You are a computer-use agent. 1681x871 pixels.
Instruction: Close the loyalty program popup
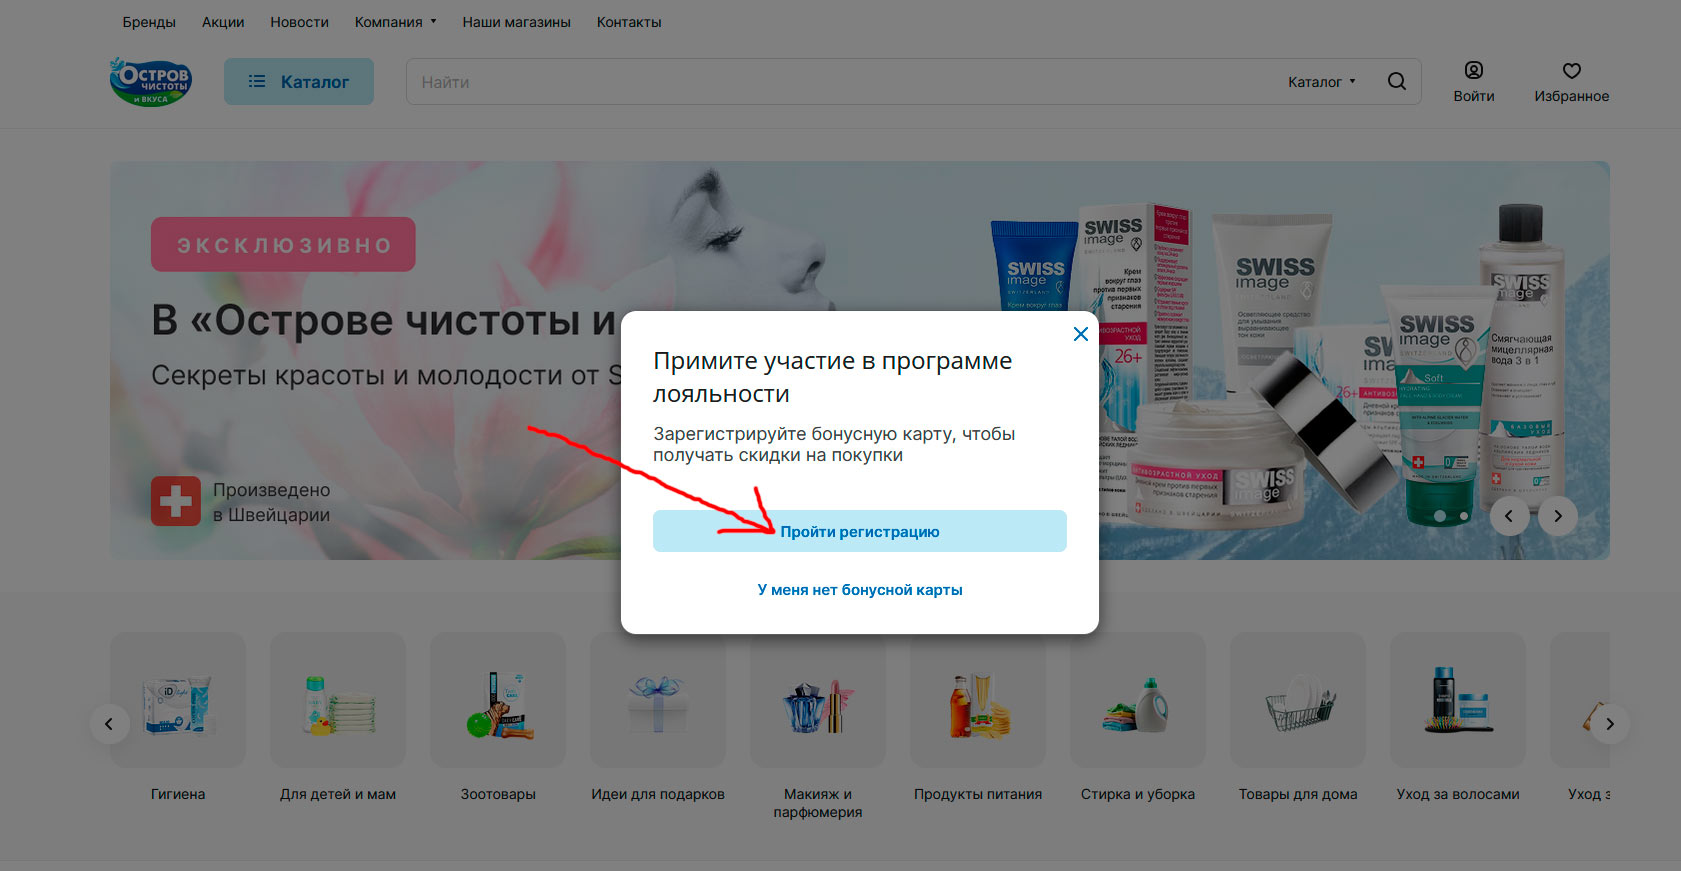[1081, 334]
